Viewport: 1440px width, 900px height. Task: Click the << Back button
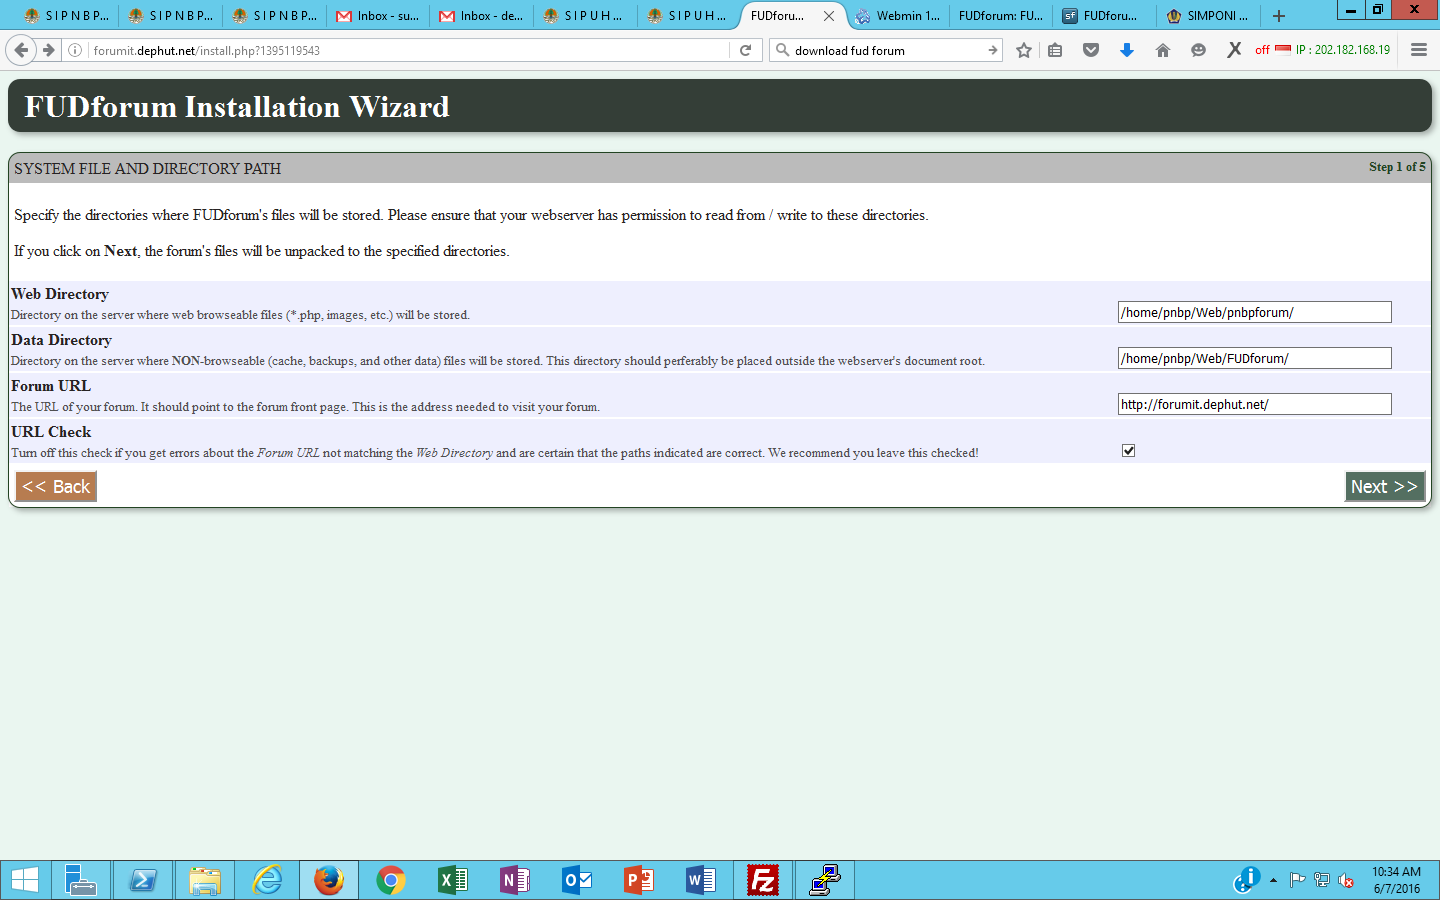coord(56,487)
